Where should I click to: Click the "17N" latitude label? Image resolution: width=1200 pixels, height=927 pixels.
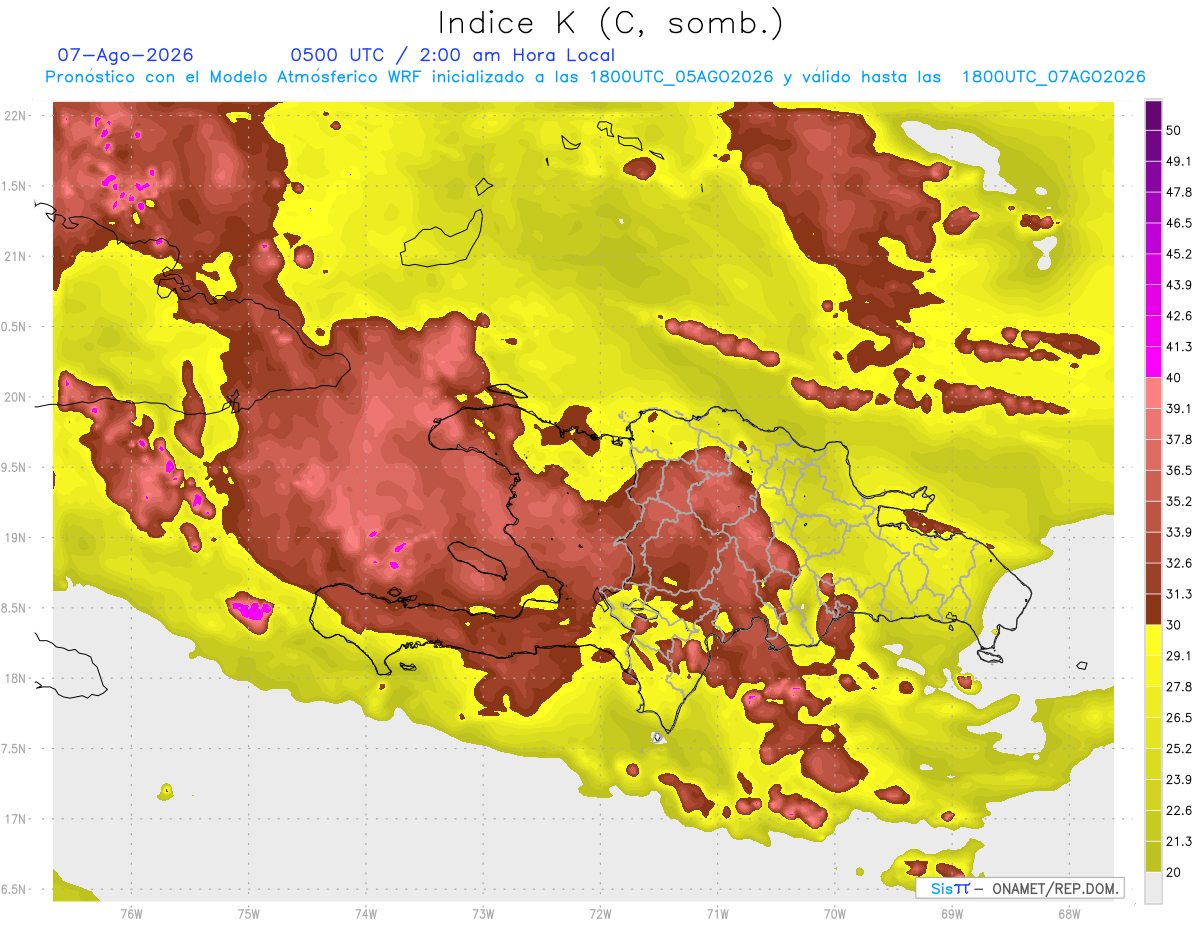pos(14,819)
